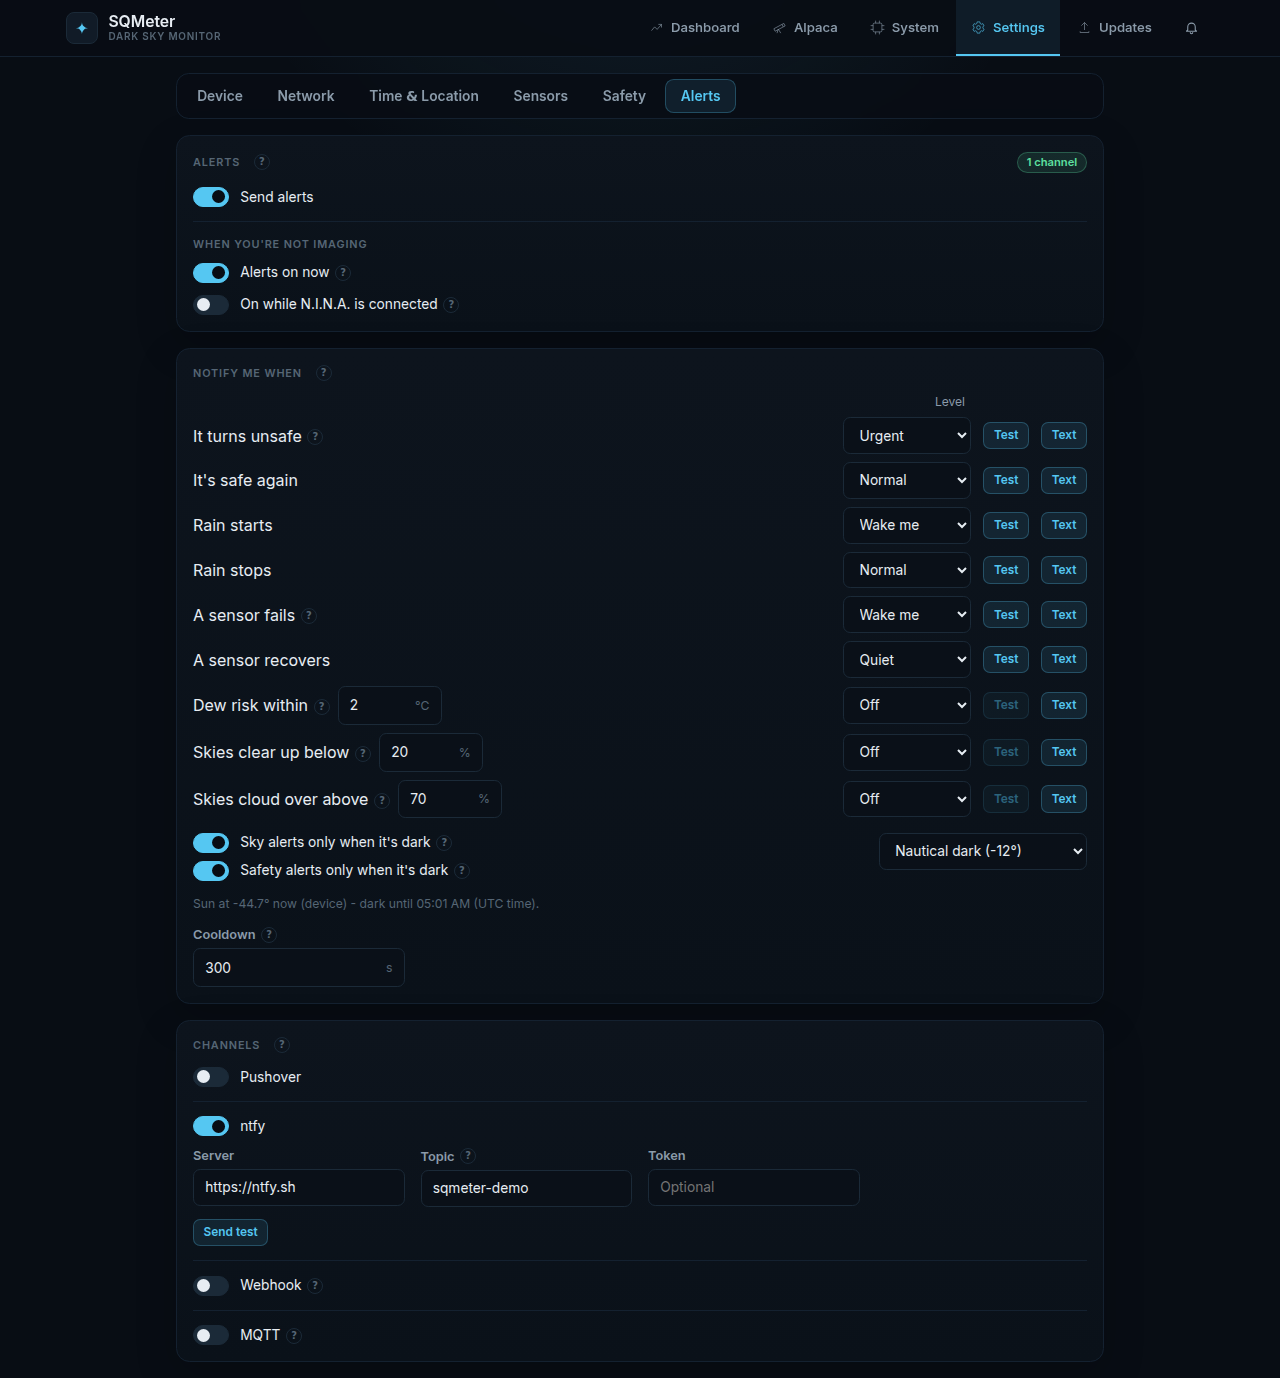Image resolution: width=1280 pixels, height=1378 pixels.
Task: Click help icon for N.I.N.A. connected option
Action: 452,305
